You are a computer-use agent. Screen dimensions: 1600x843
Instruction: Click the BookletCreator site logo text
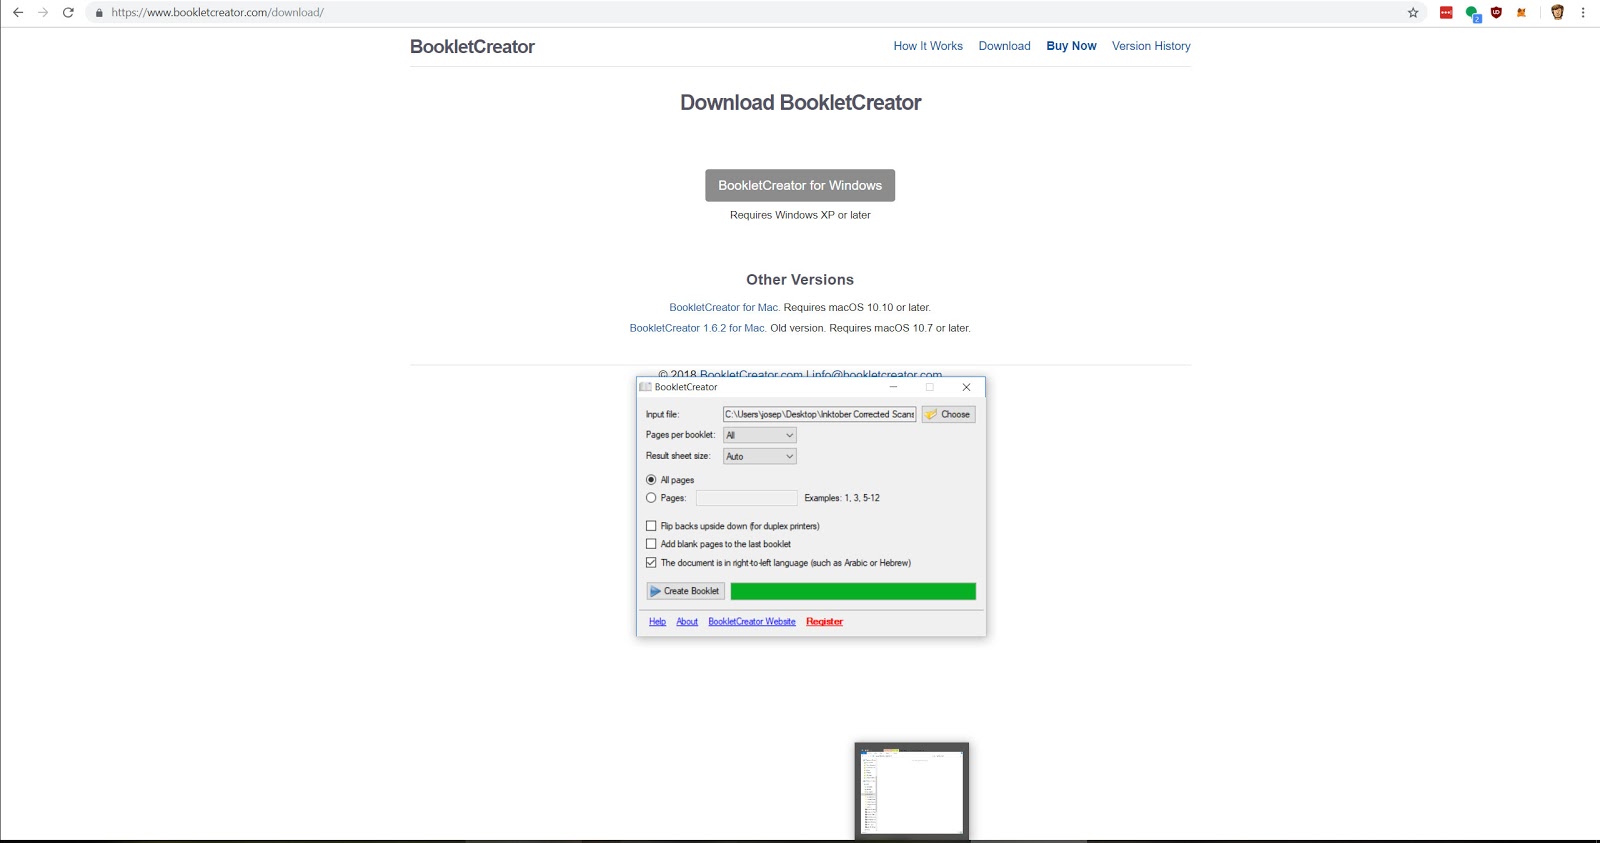[472, 47]
